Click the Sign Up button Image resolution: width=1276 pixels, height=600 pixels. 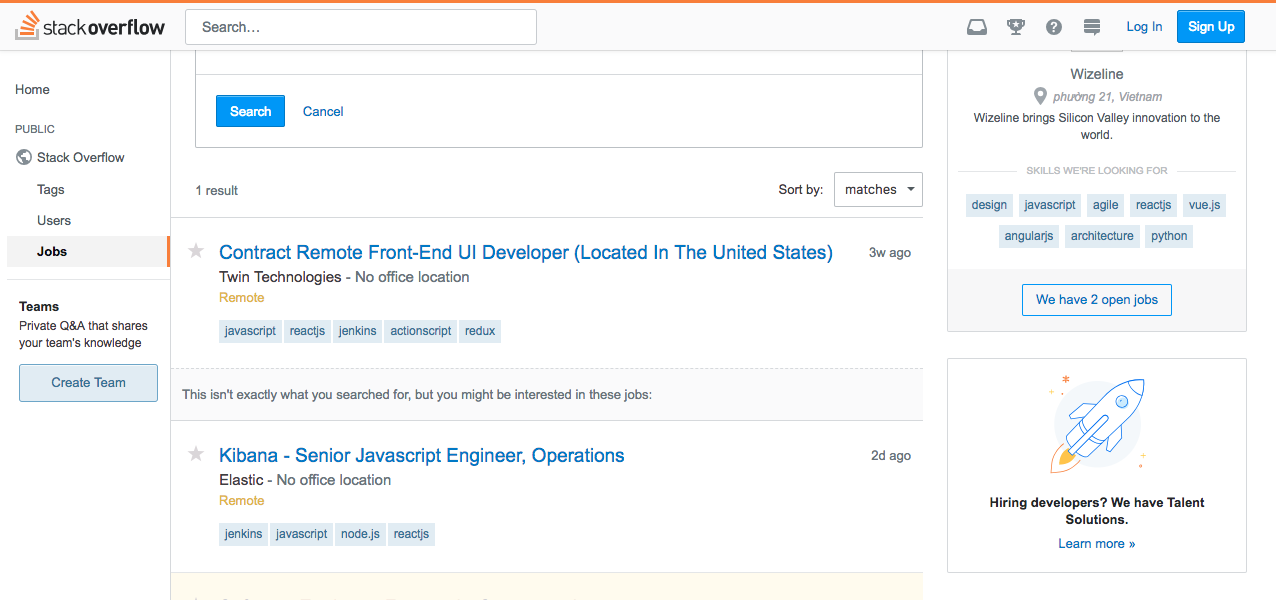[1210, 27]
